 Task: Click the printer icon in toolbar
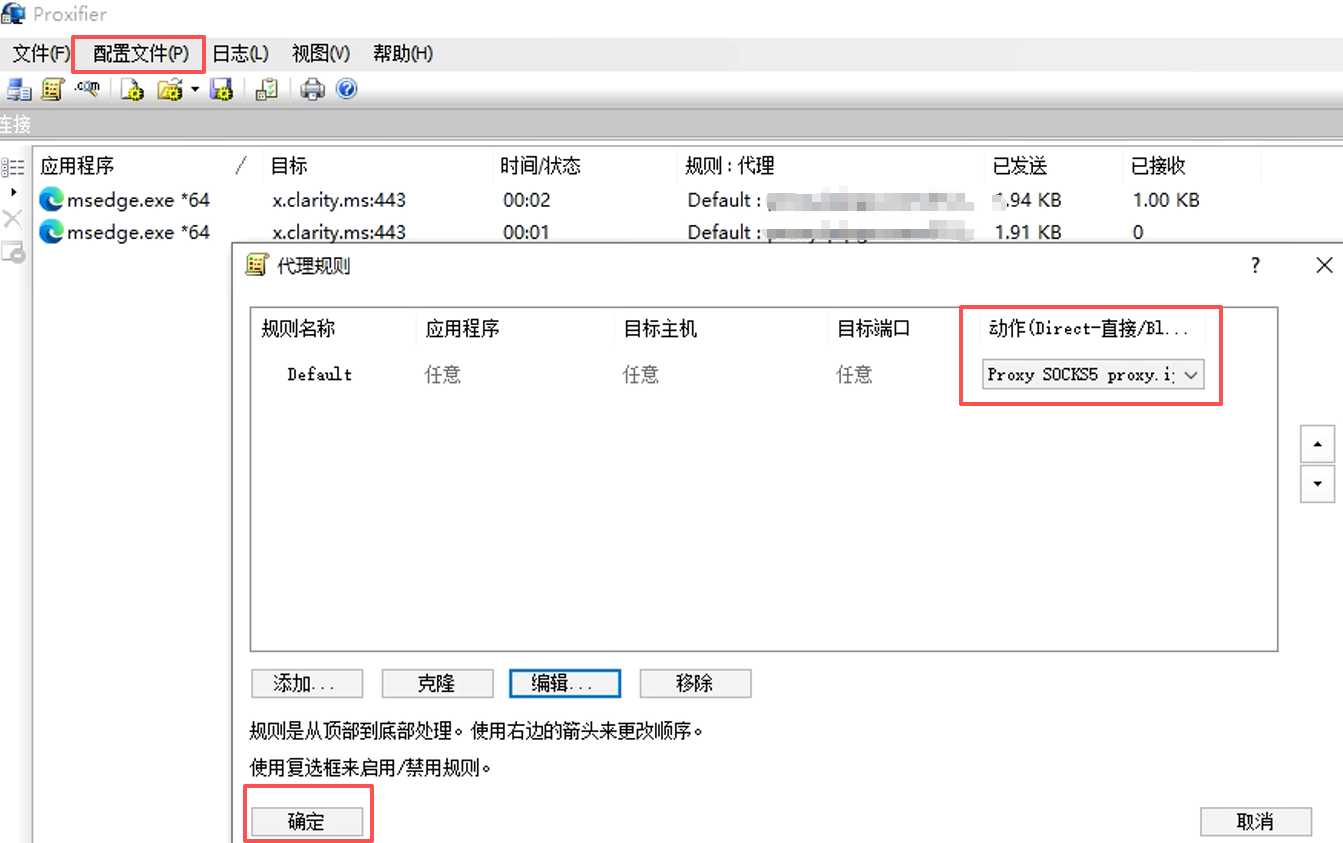tap(313, 90)
